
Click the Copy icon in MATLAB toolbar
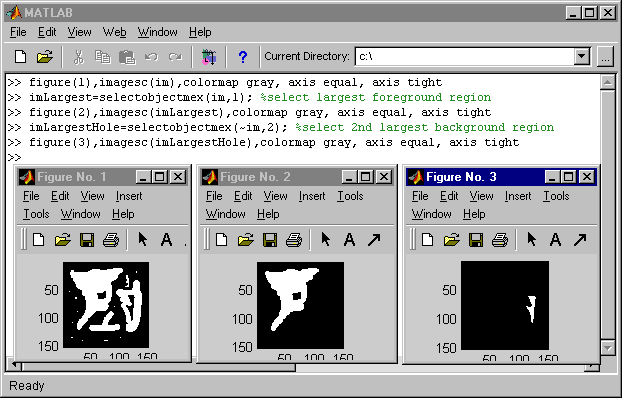click(103, 57)
